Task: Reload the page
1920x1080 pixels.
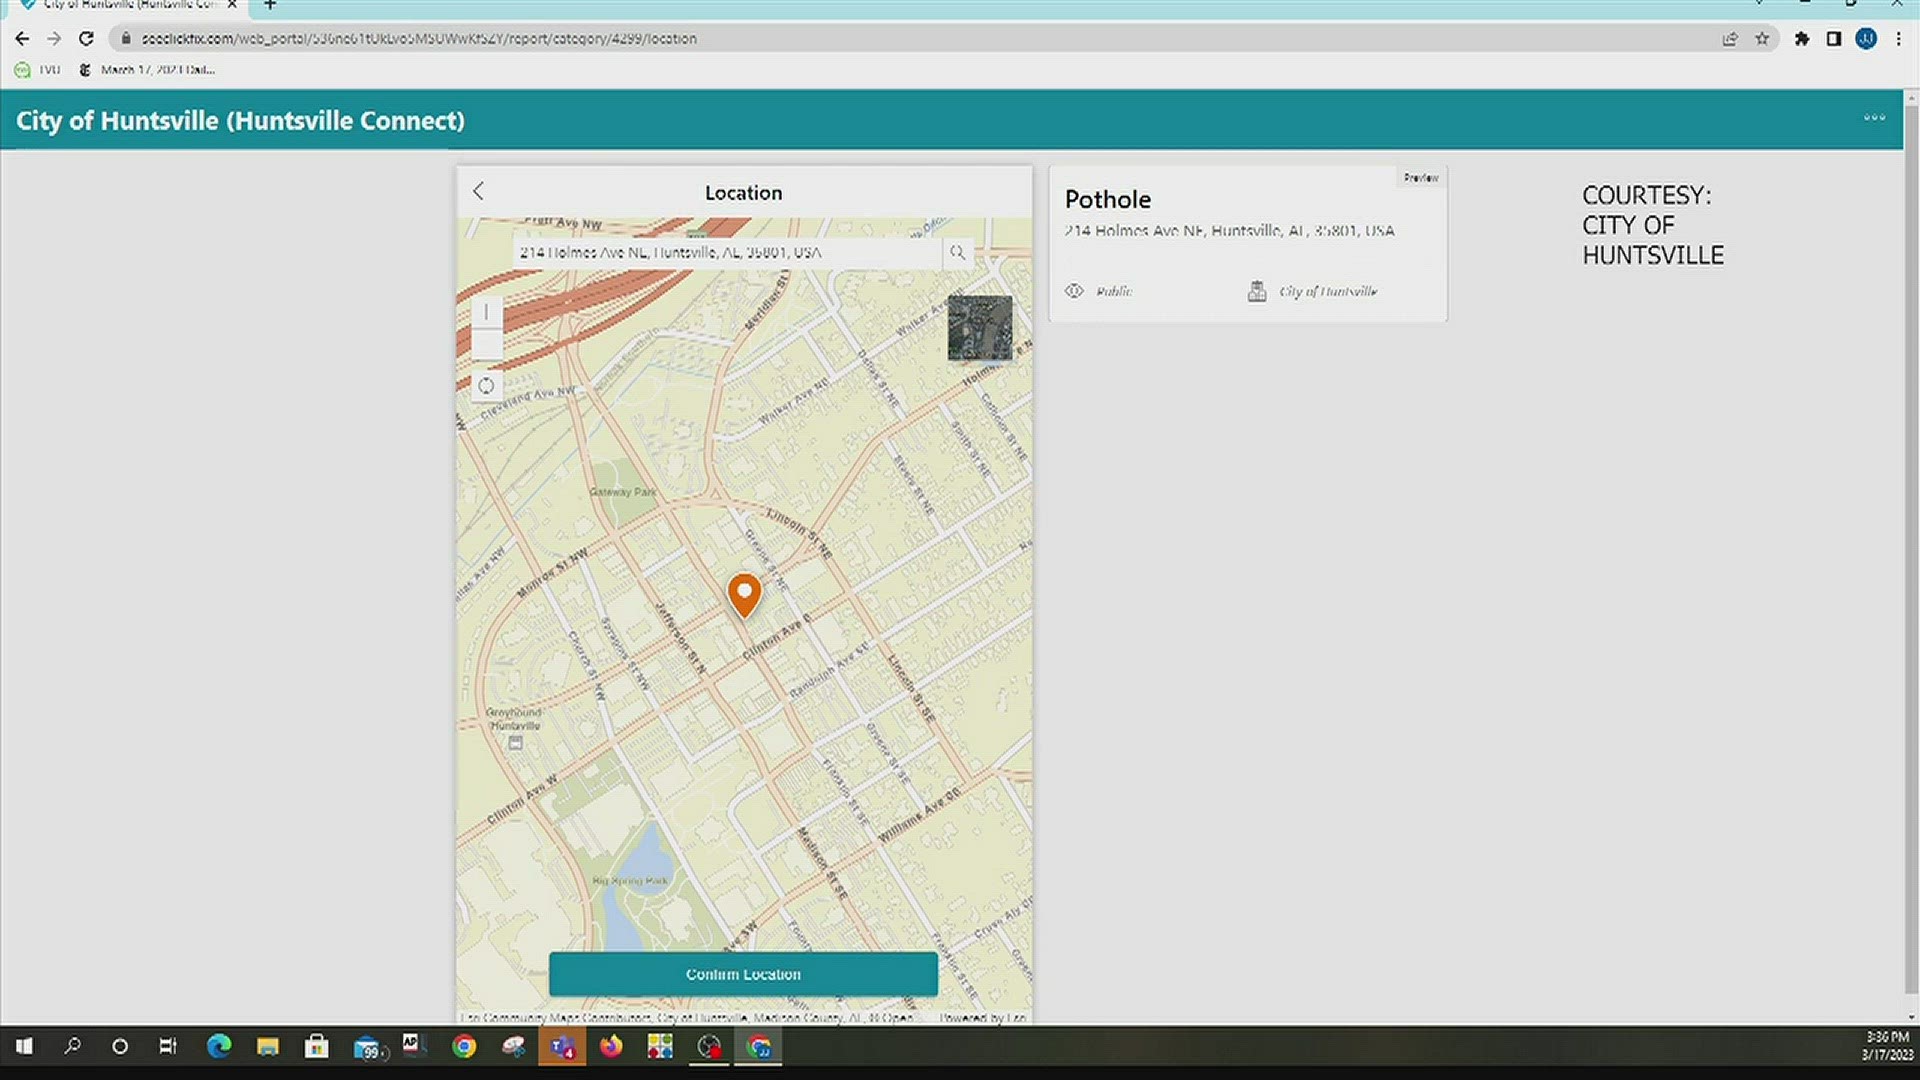Action: [87, 39]
